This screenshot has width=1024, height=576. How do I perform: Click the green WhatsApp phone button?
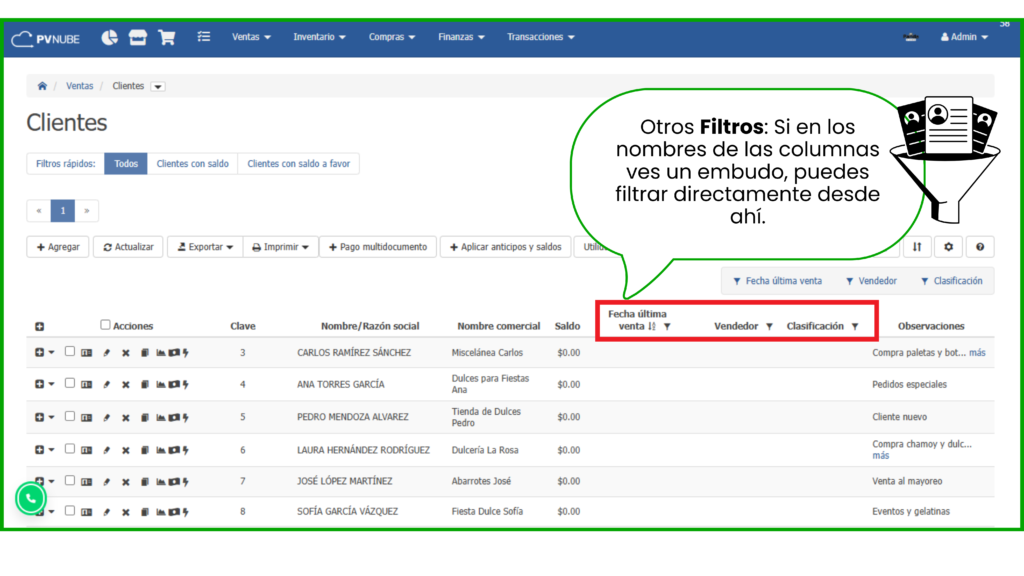click(31, 497)
